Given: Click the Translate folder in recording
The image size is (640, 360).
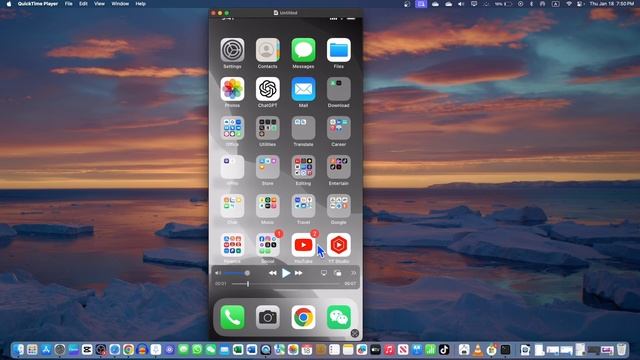Looking at the screenshot, I should [303, 128].
